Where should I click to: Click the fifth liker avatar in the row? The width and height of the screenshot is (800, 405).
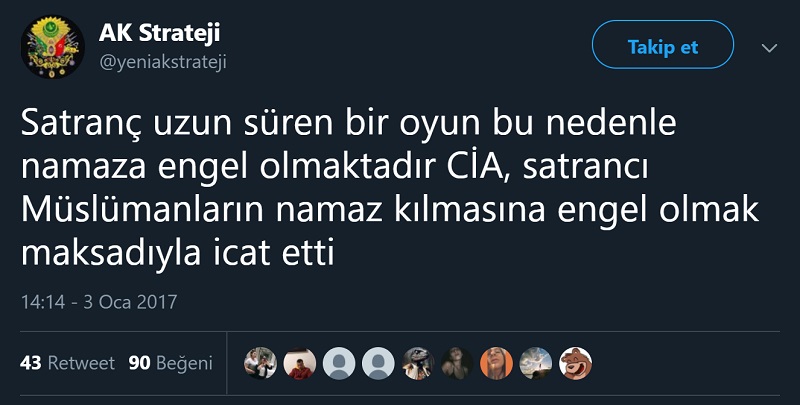pos(417,362)
